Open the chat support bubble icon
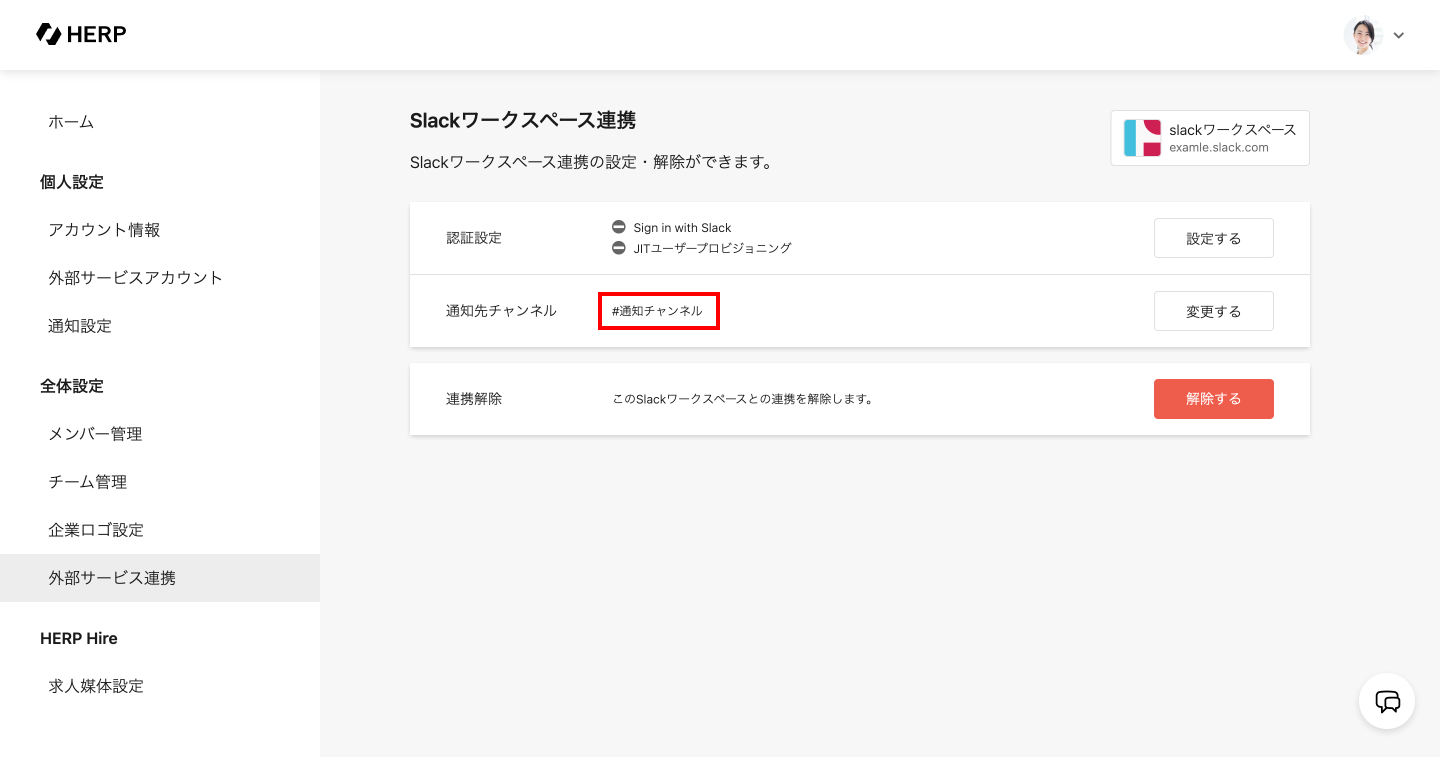Screen dimensions: 1440x757 (x=1387, y=701)
